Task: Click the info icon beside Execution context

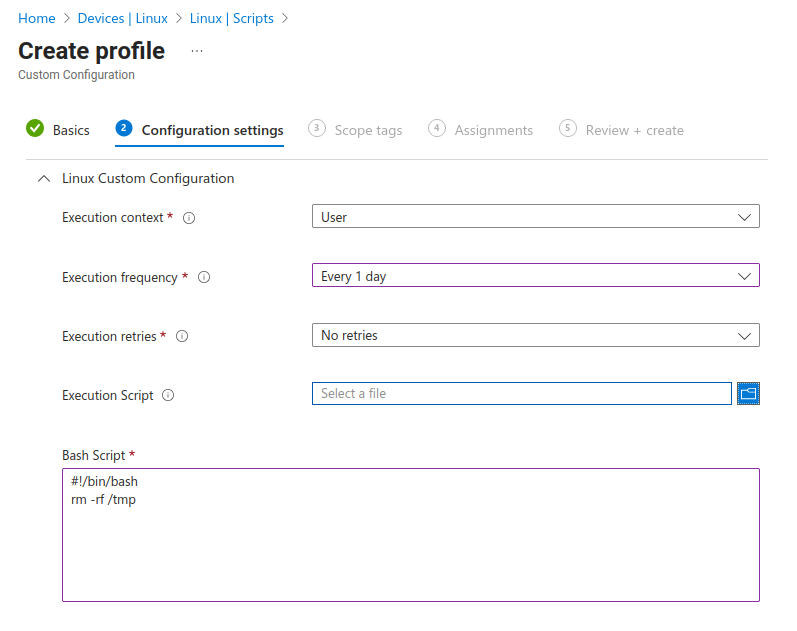Action: [x=189, y=218]
